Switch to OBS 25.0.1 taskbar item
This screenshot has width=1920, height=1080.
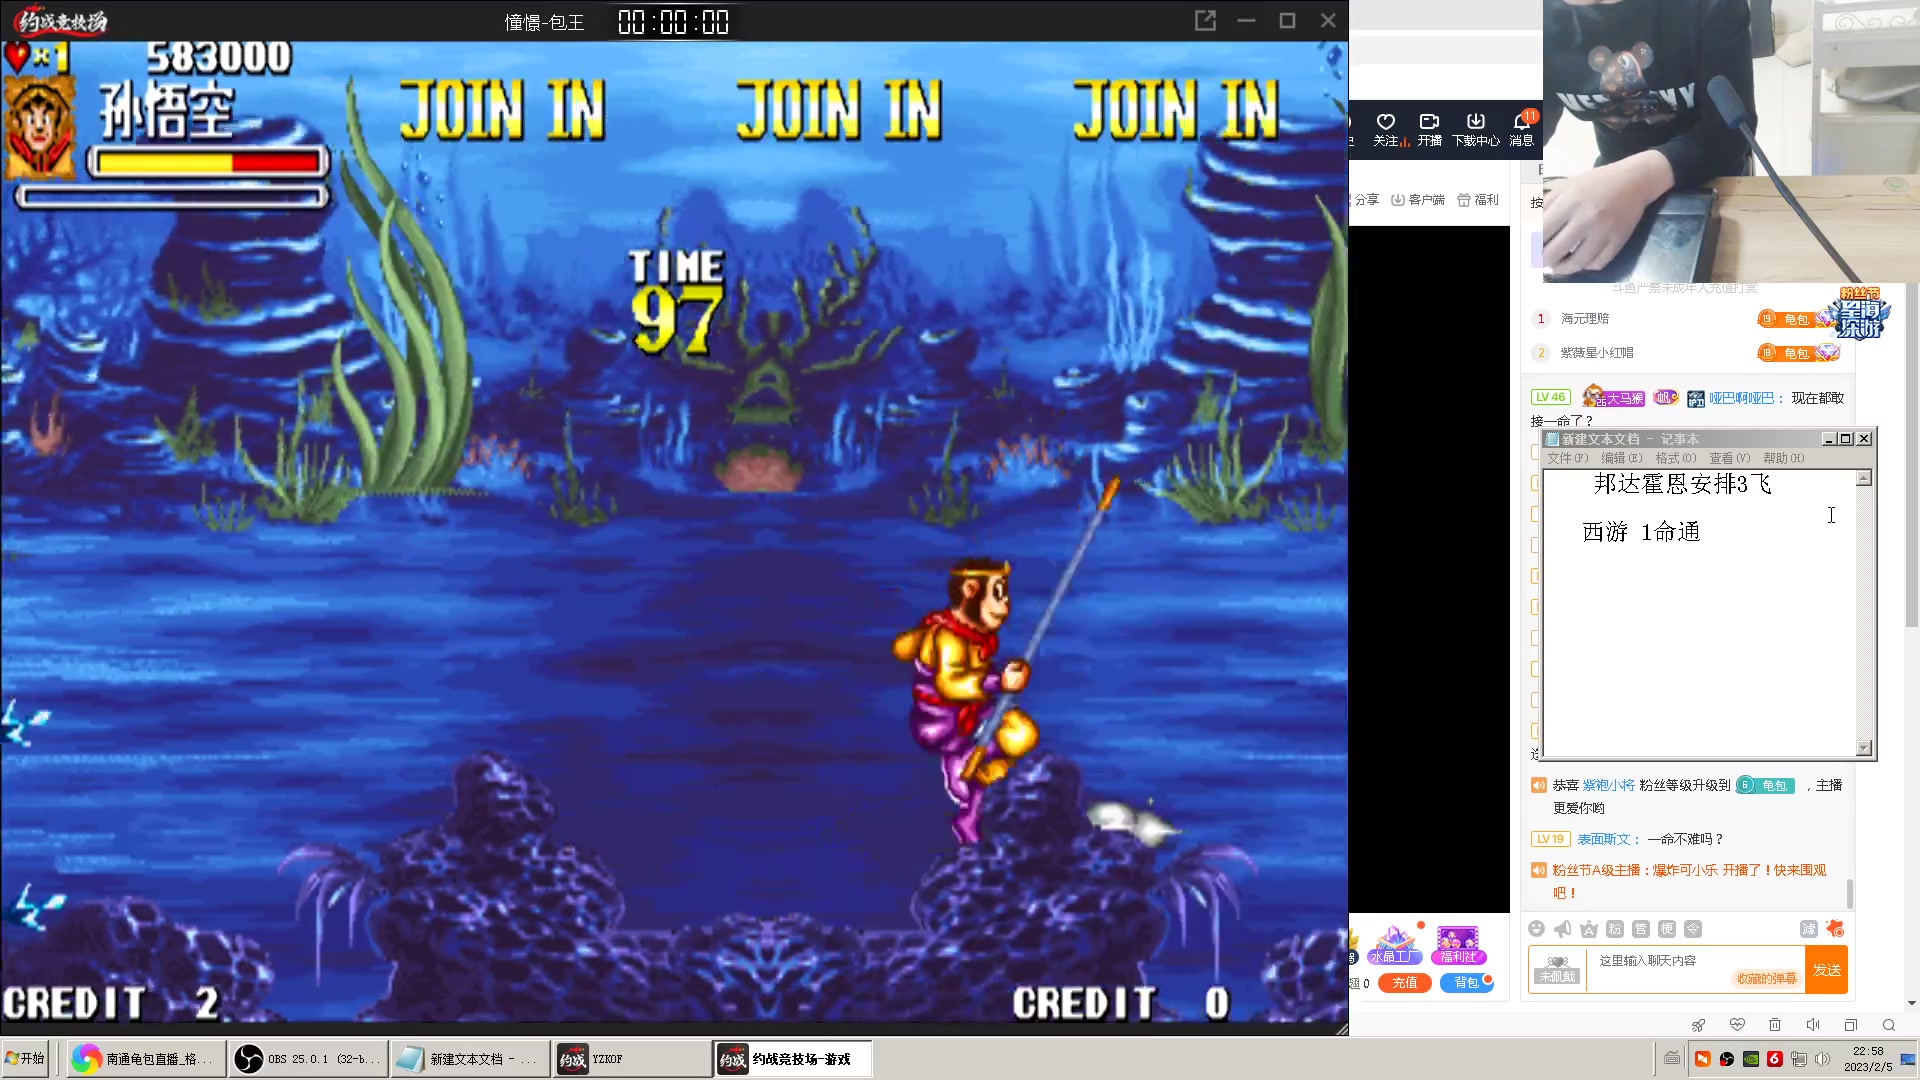[x=309, y=1059]
